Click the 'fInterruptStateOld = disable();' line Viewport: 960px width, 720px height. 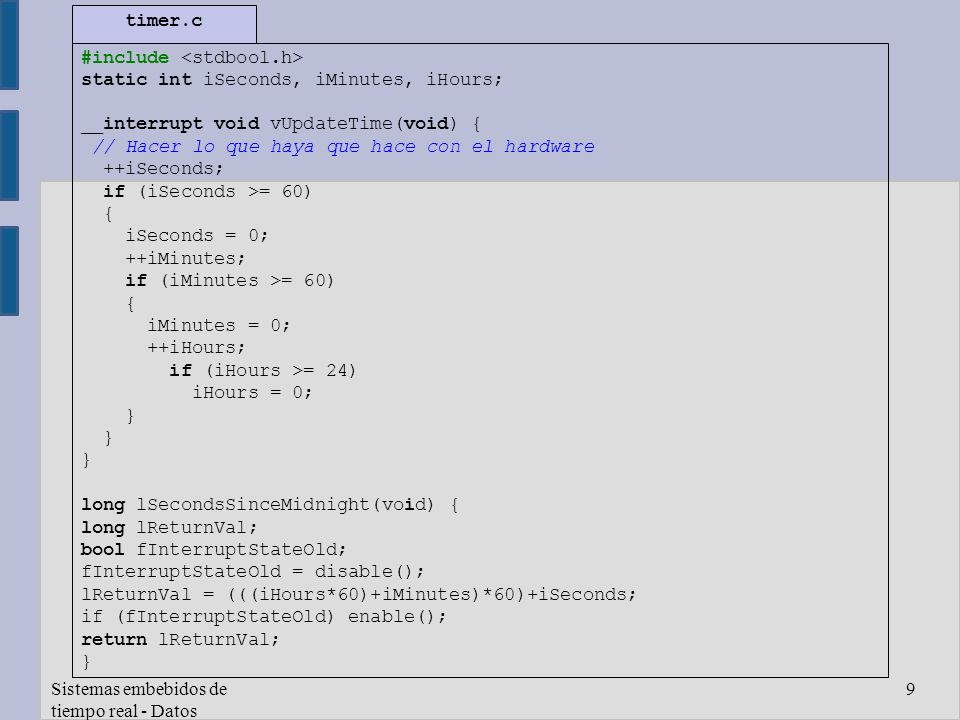253,572
